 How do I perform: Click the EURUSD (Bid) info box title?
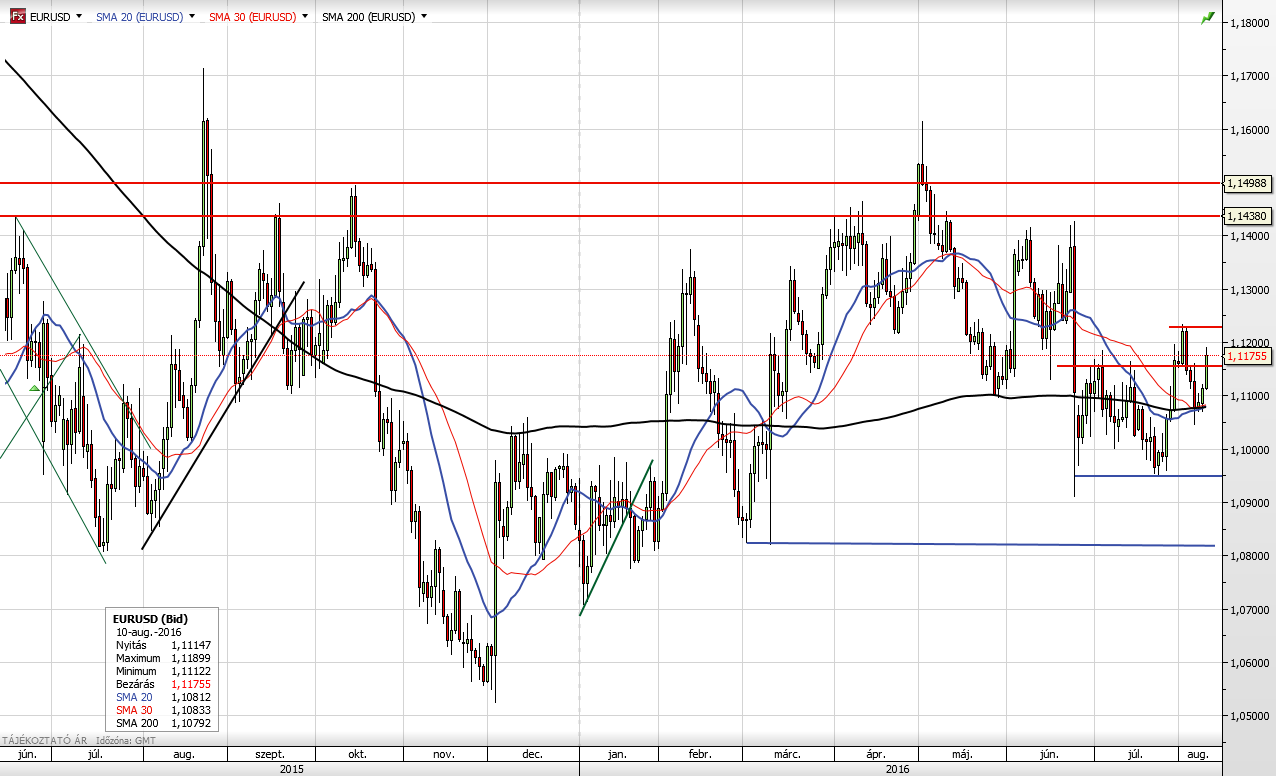pyautogui.click(x=151, y=619)
